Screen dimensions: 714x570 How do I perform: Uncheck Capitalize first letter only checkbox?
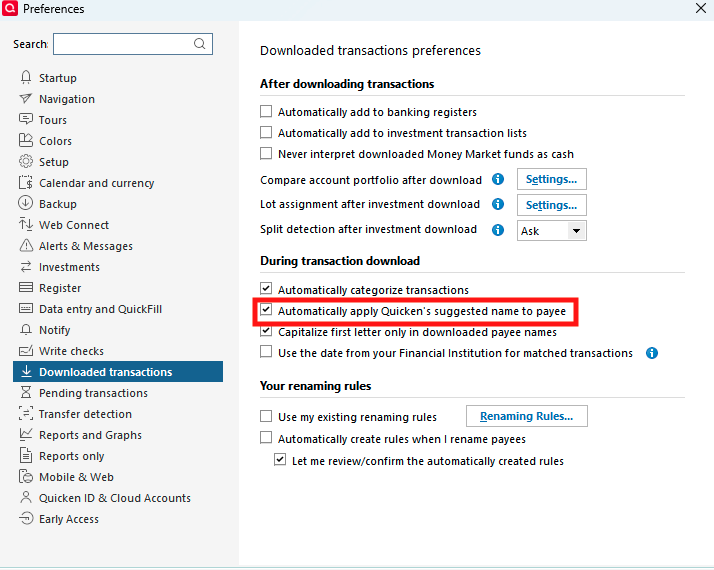(266, 331)
